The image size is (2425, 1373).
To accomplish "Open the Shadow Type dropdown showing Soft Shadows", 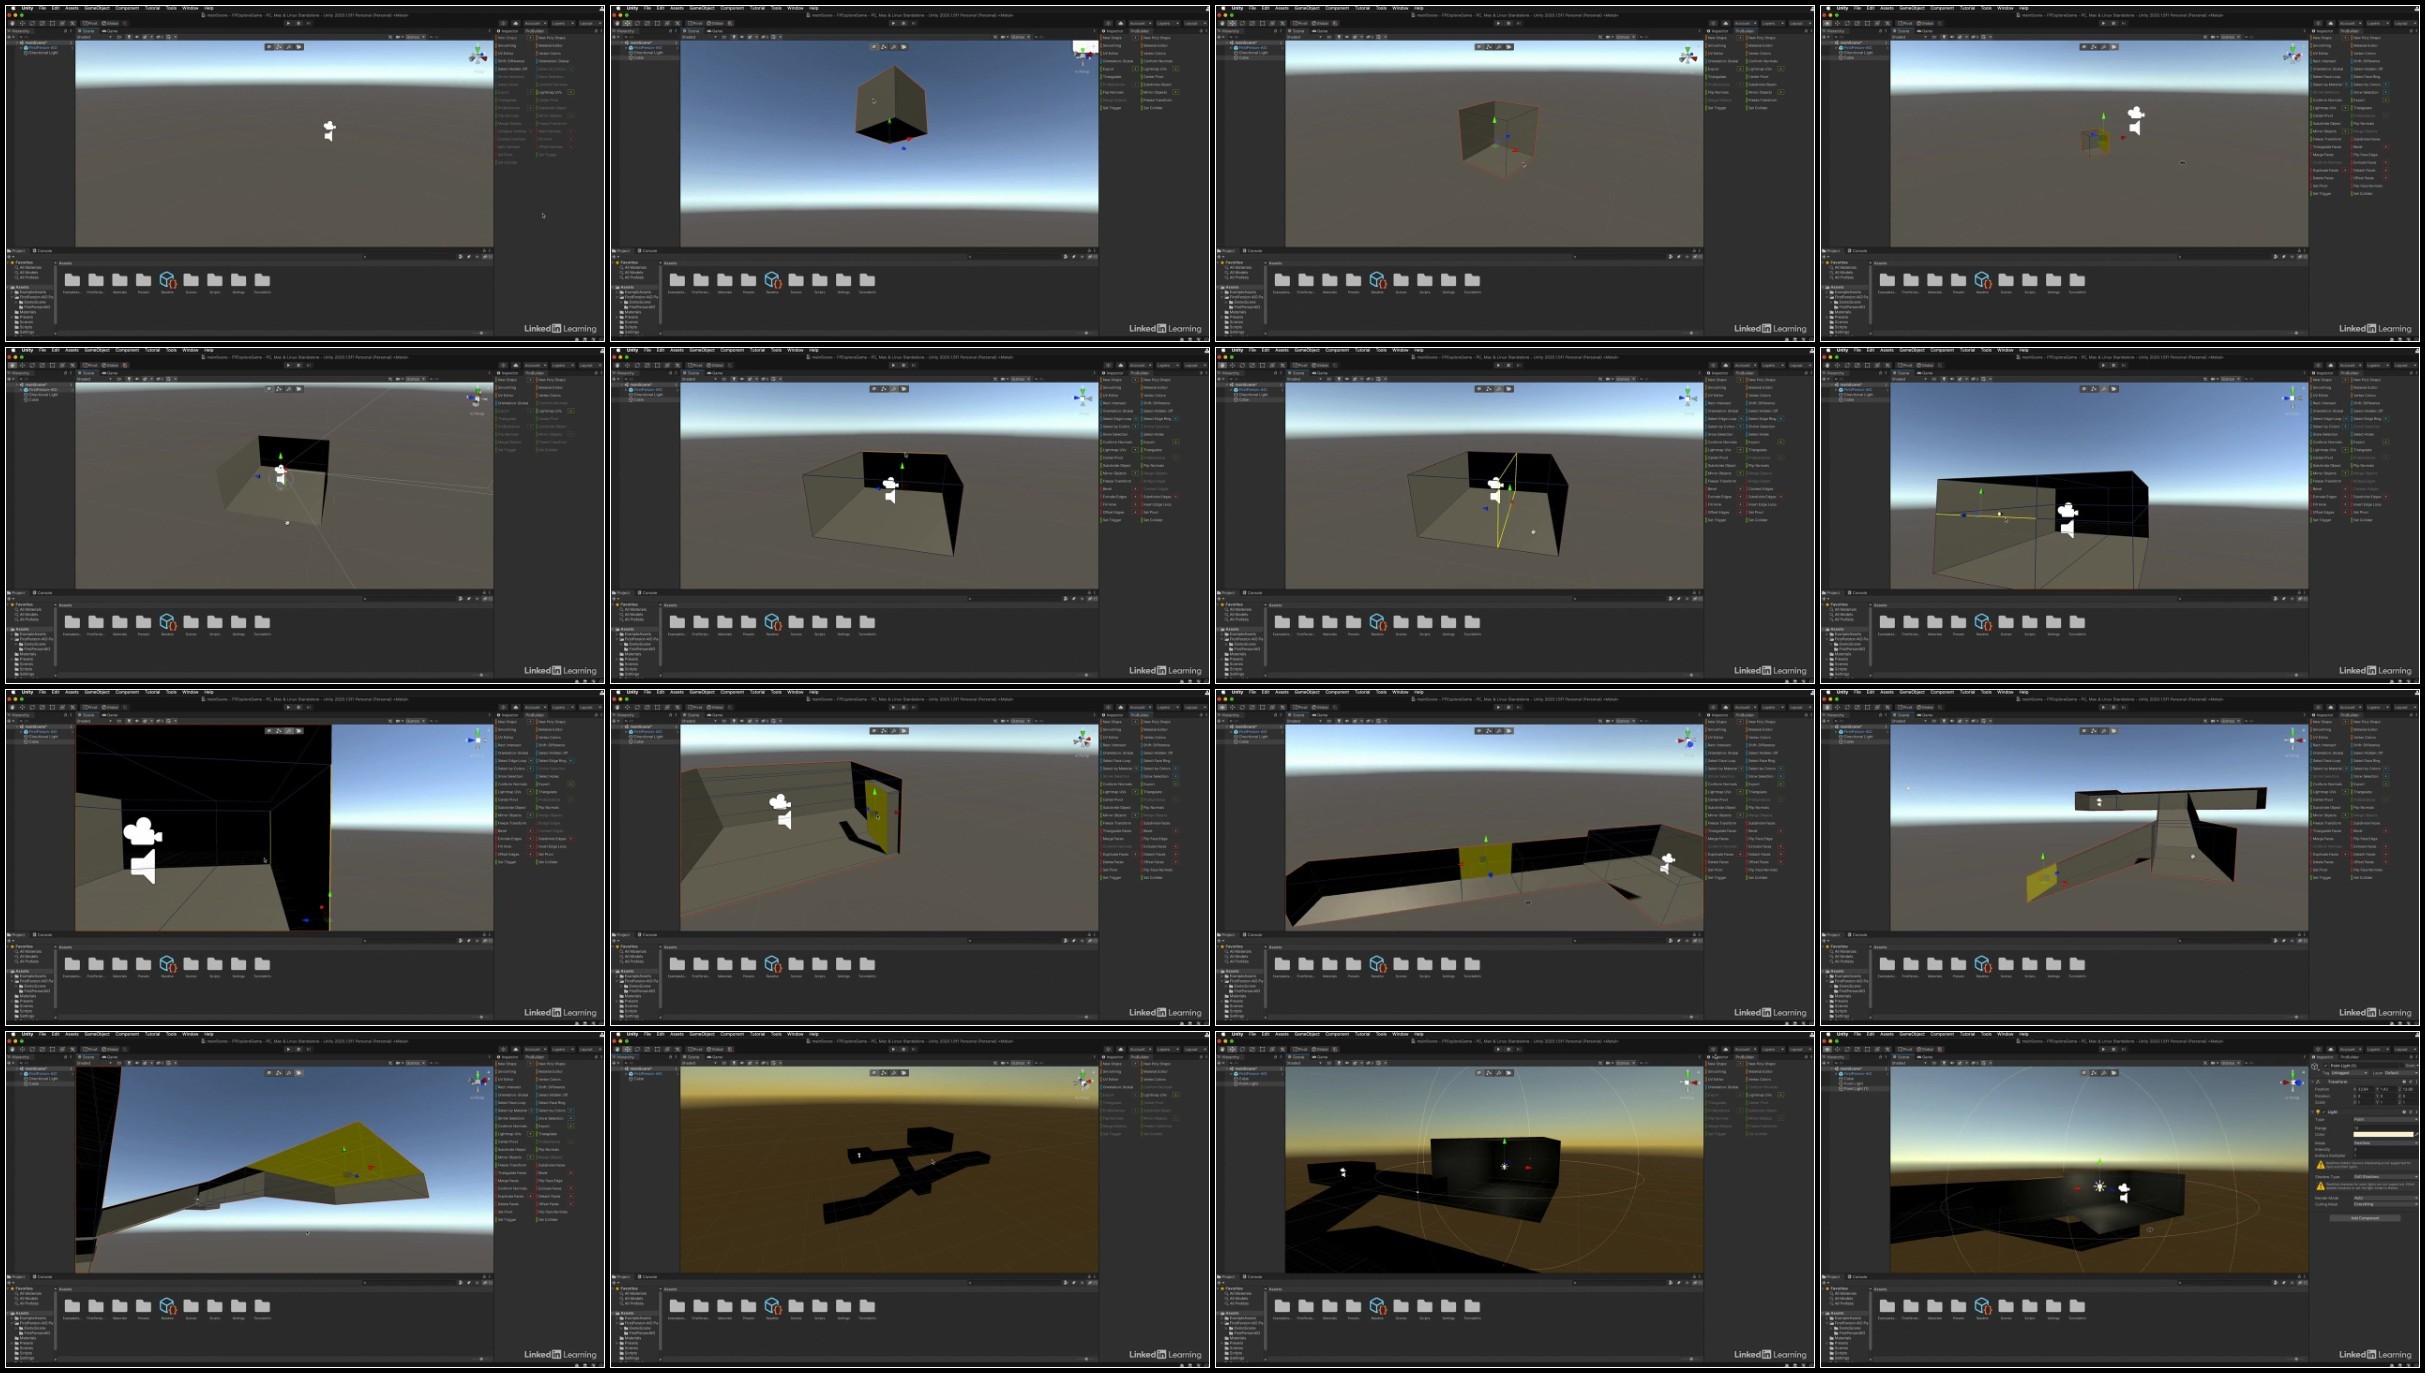I will click(2385, 1177).
